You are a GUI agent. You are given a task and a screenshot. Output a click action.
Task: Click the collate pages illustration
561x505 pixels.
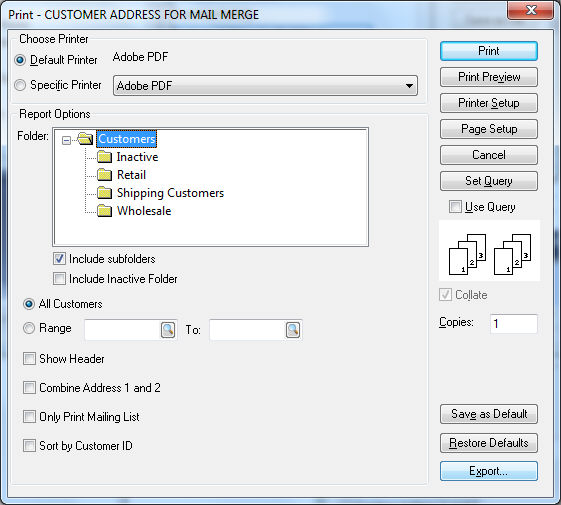[489, 251]
